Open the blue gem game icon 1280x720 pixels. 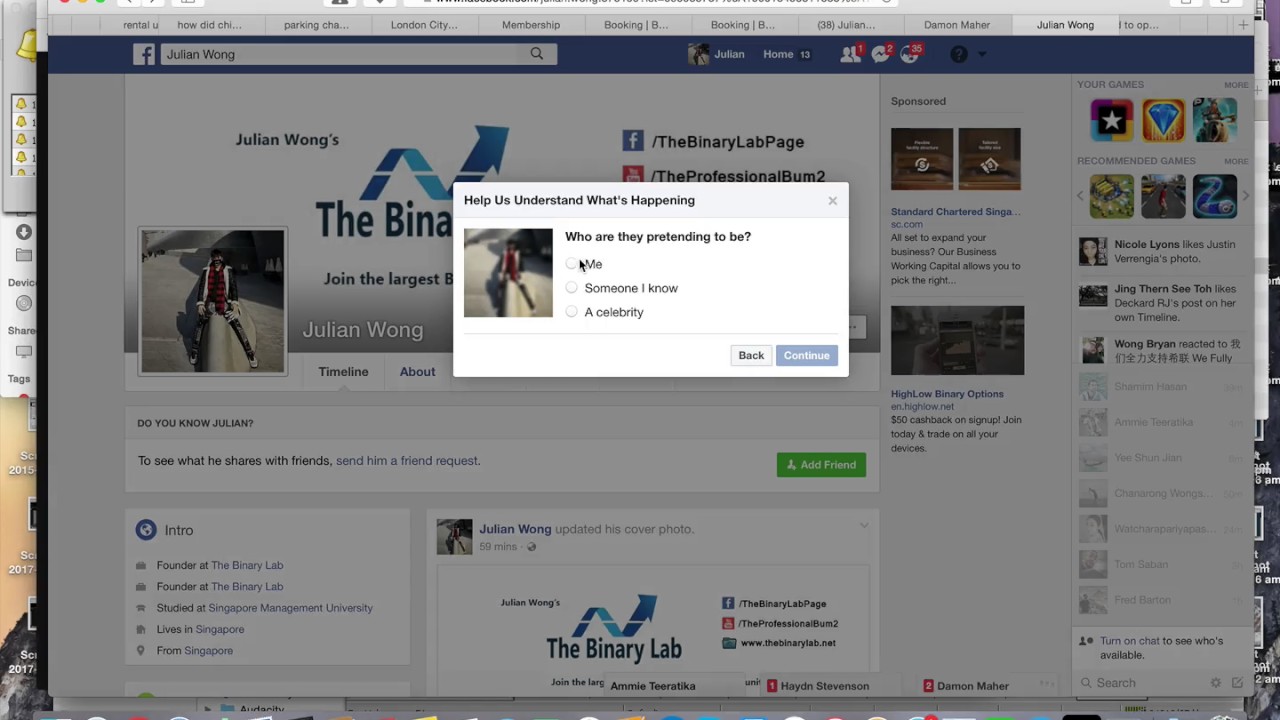(x=1163, y=121)
